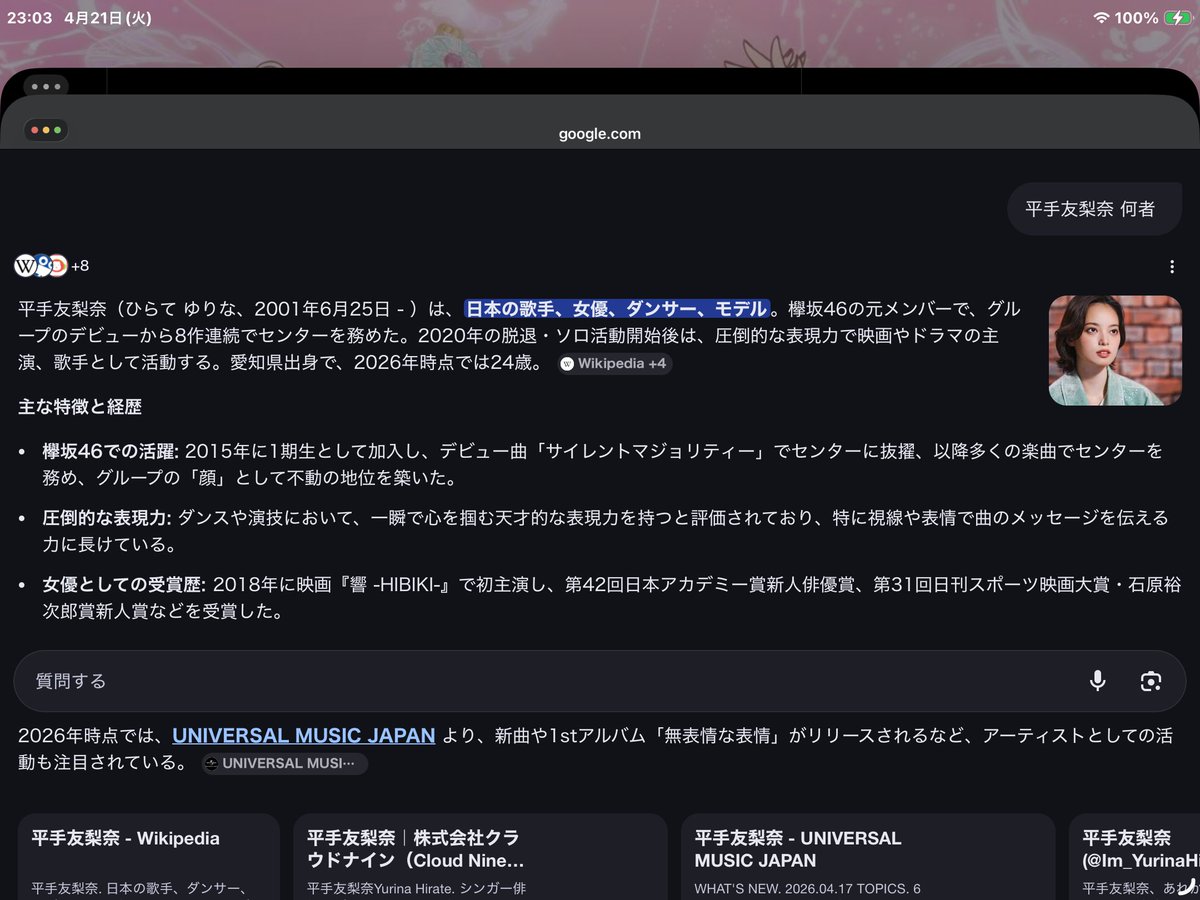This screenshot has height=900, width=1200.
Task: Open the 平手友梨奈 - Wikipedia result card
Action: point(148,857)
